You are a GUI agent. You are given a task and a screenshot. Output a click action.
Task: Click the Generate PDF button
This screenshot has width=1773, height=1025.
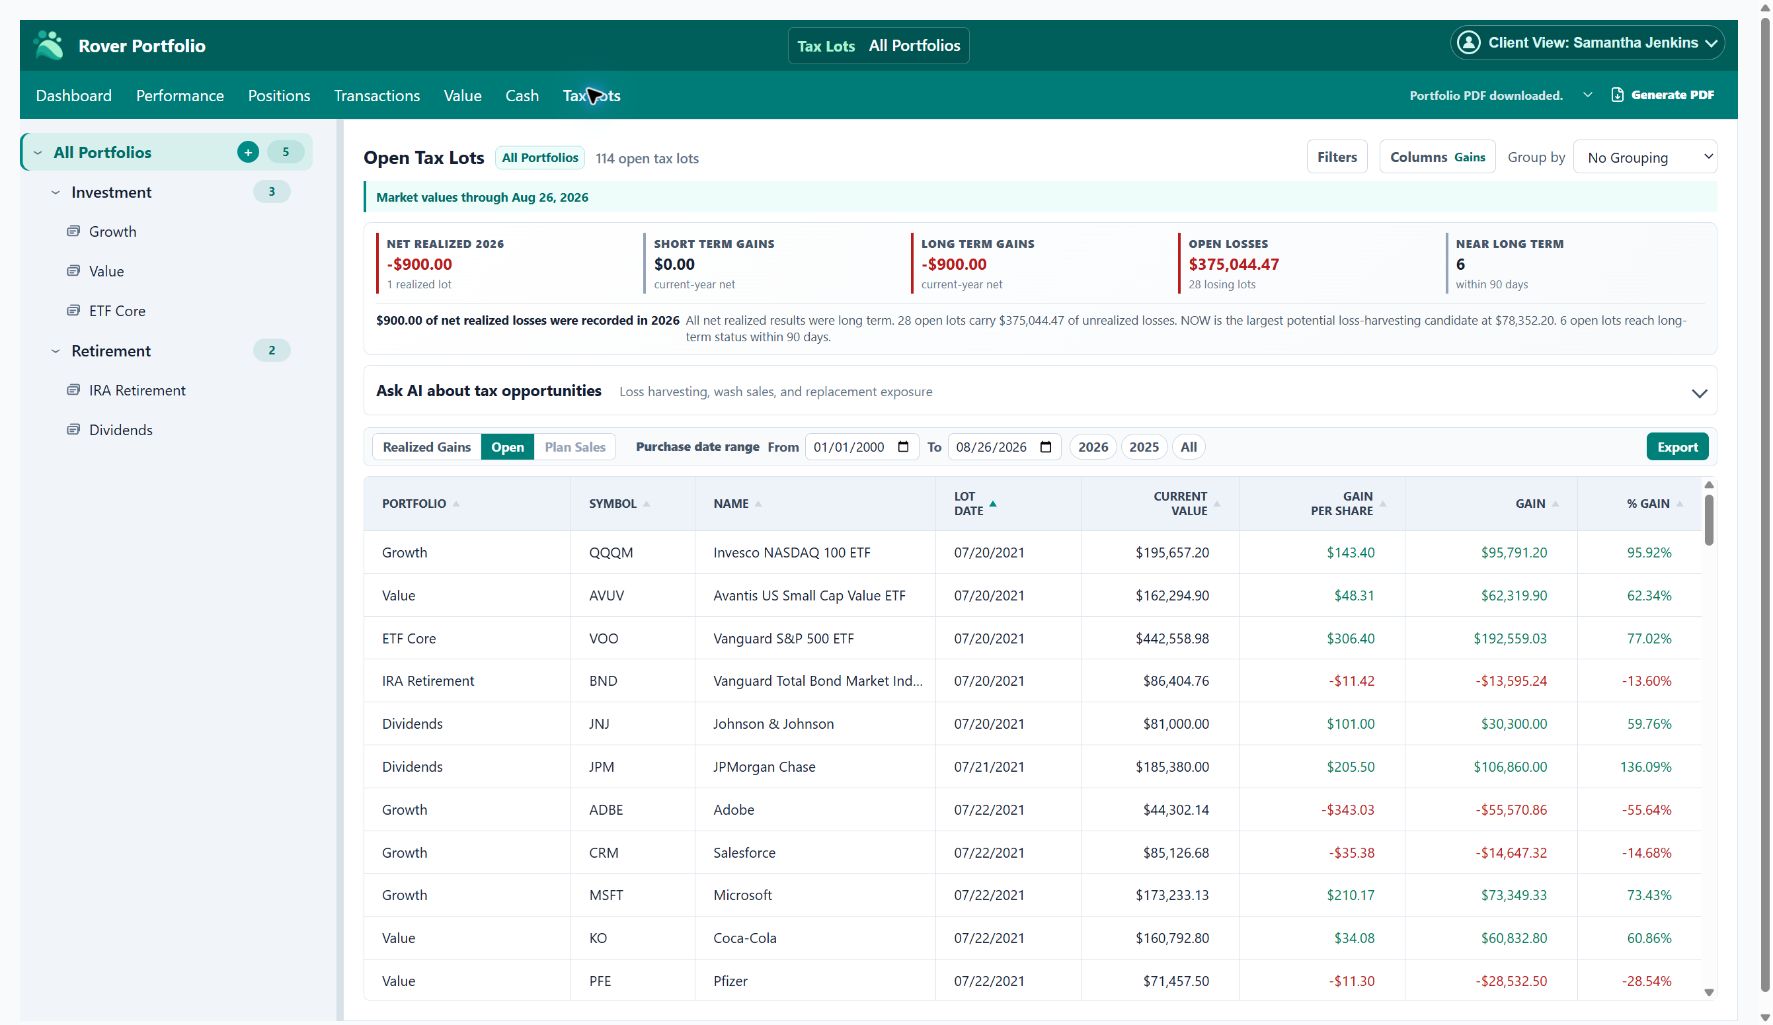[1663, 95]
